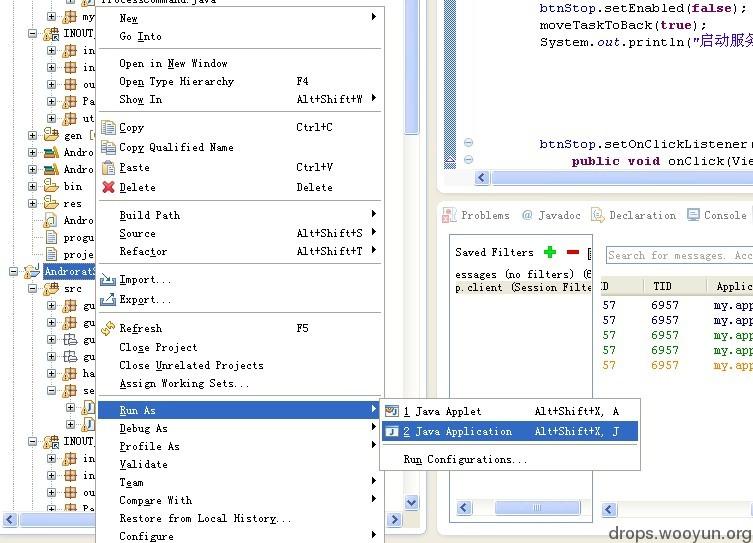753x543 pixels.
Task: Expand the ha package node
Action: pyautogui.click(x=51, y=373)
